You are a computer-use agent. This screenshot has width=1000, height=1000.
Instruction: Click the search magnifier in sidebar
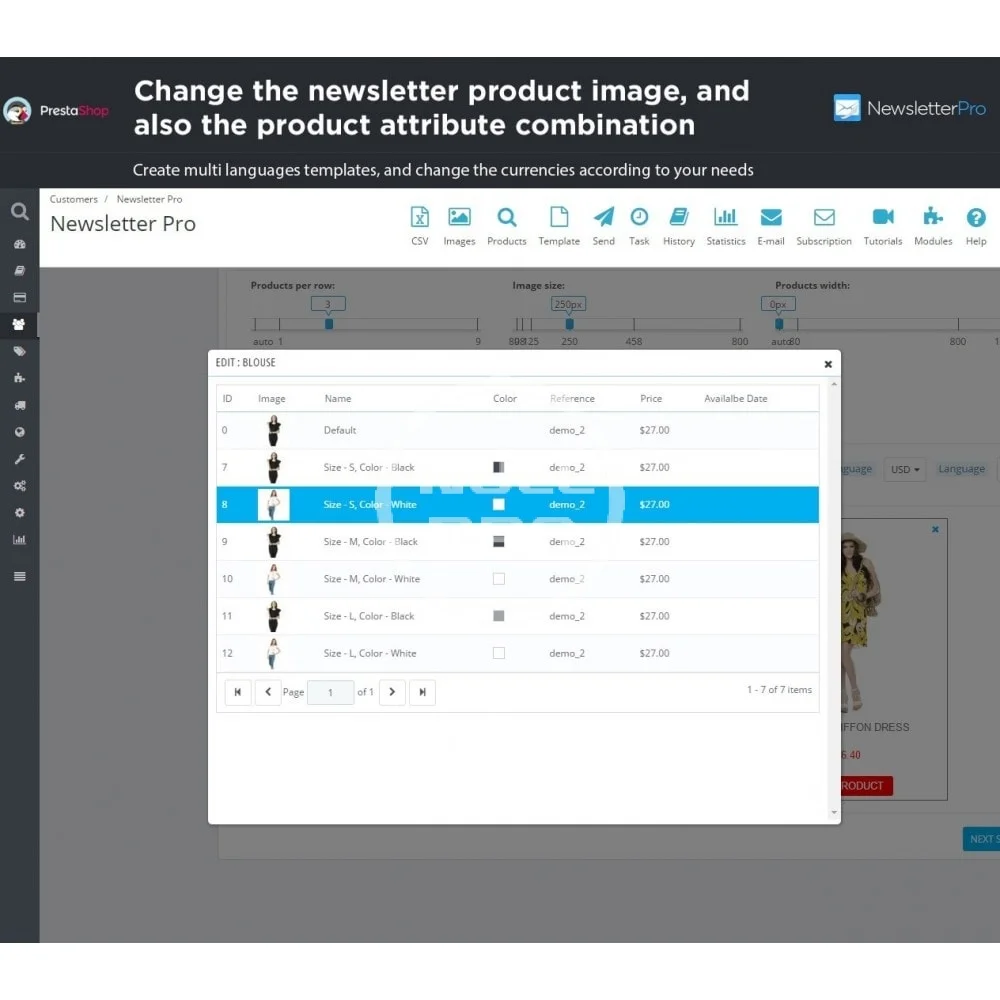18,211
